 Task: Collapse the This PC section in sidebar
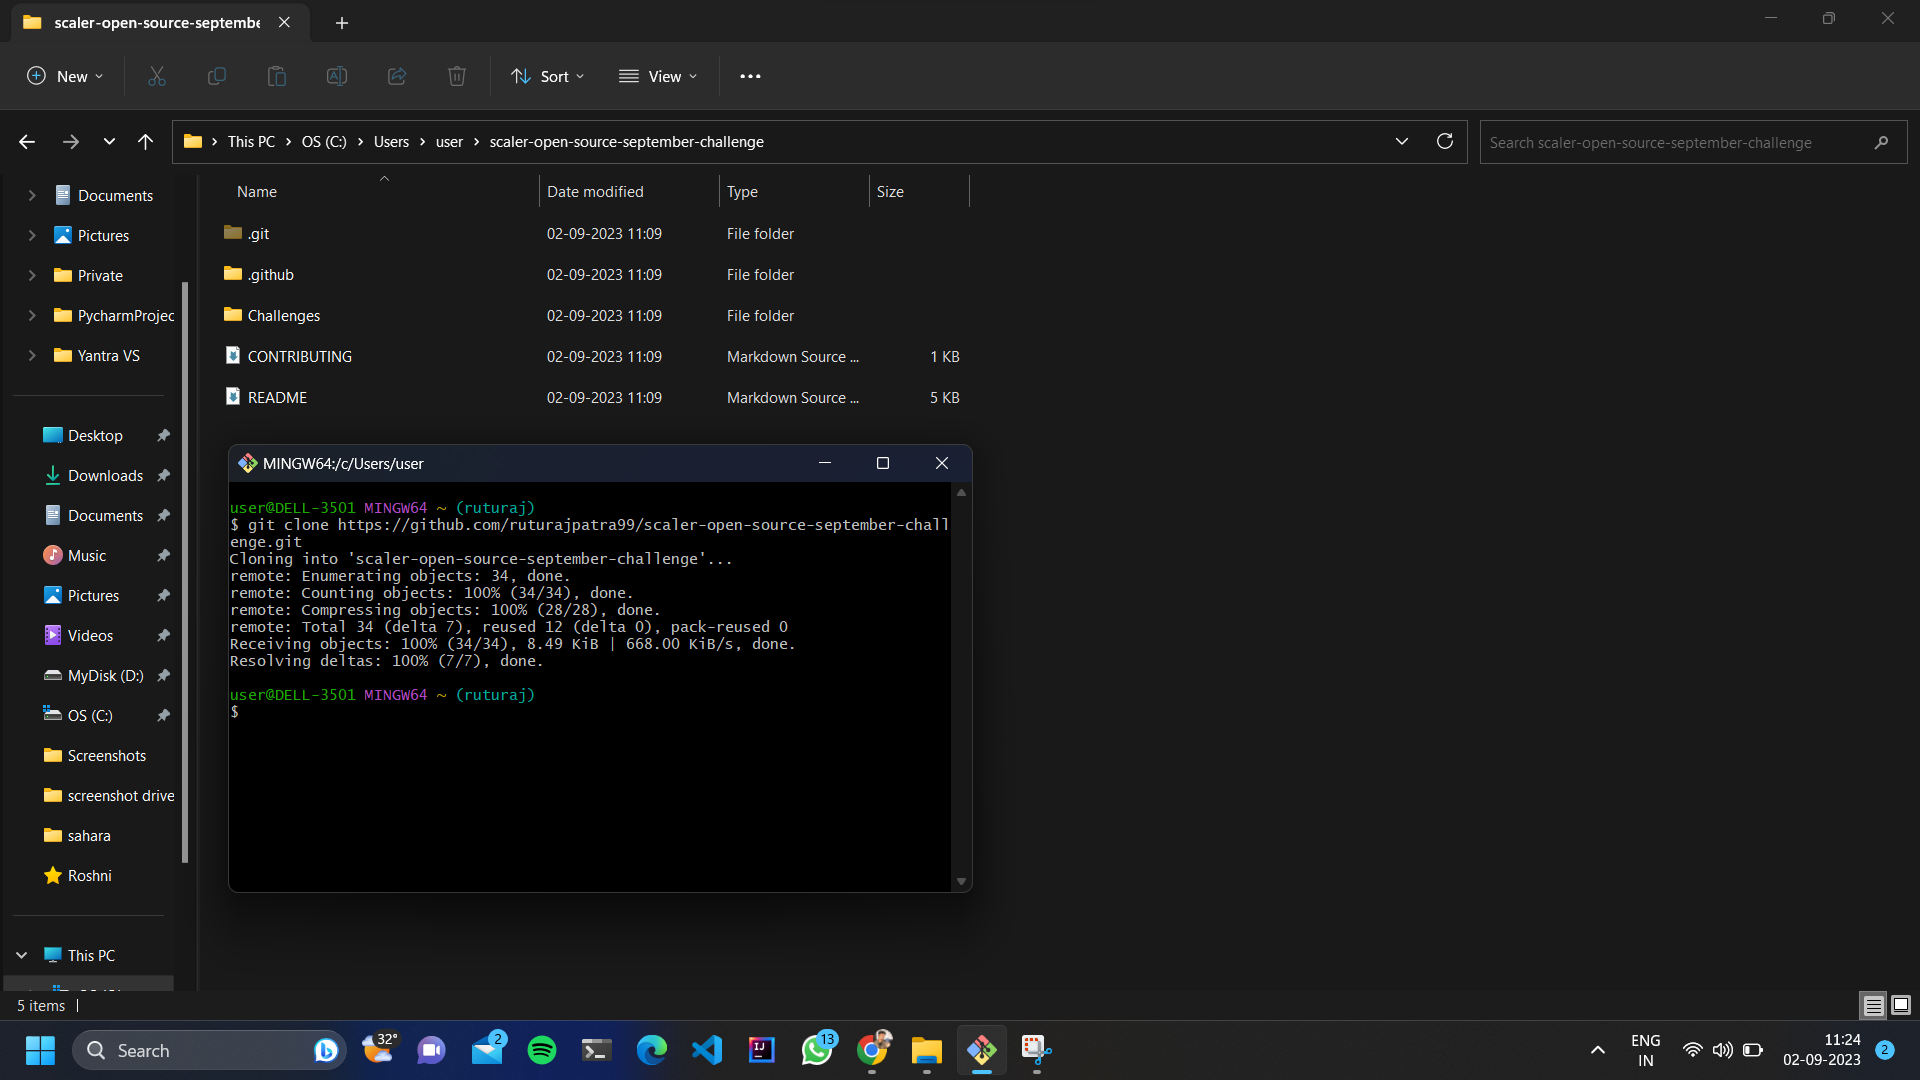[x=20, y=955]
